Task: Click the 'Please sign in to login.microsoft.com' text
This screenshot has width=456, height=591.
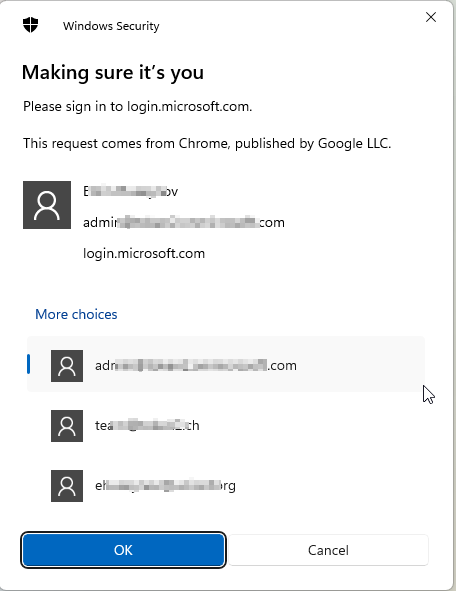Action: [x=138, y=106]
